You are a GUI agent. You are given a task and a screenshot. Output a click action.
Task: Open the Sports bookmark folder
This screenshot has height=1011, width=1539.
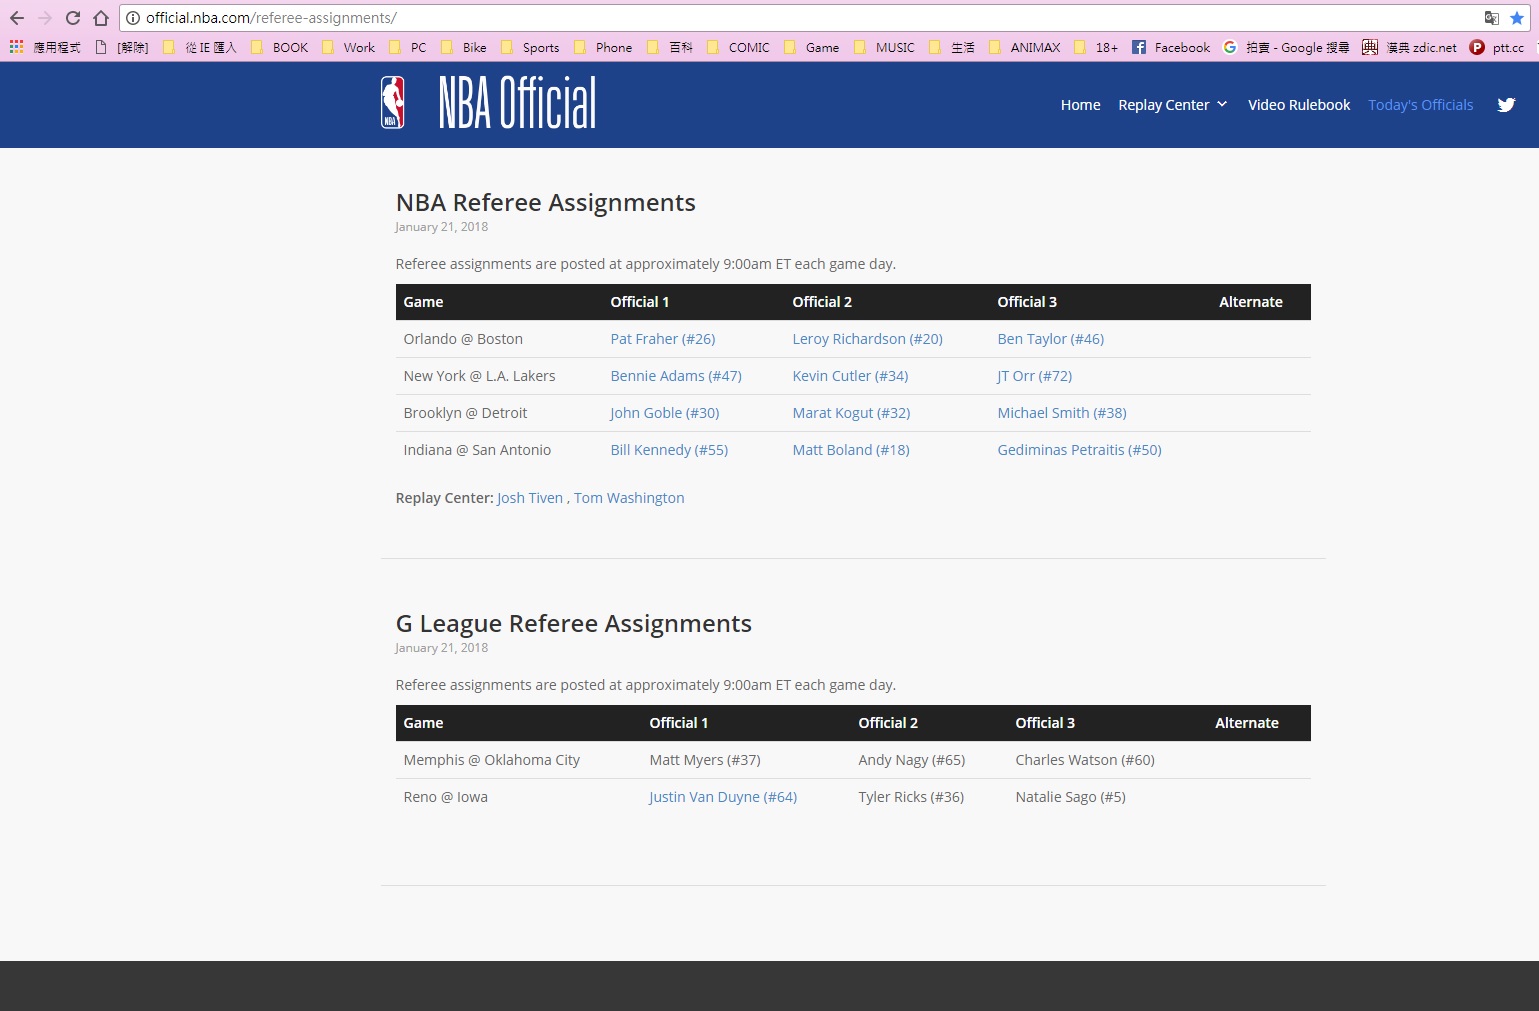tap(530, 47)
